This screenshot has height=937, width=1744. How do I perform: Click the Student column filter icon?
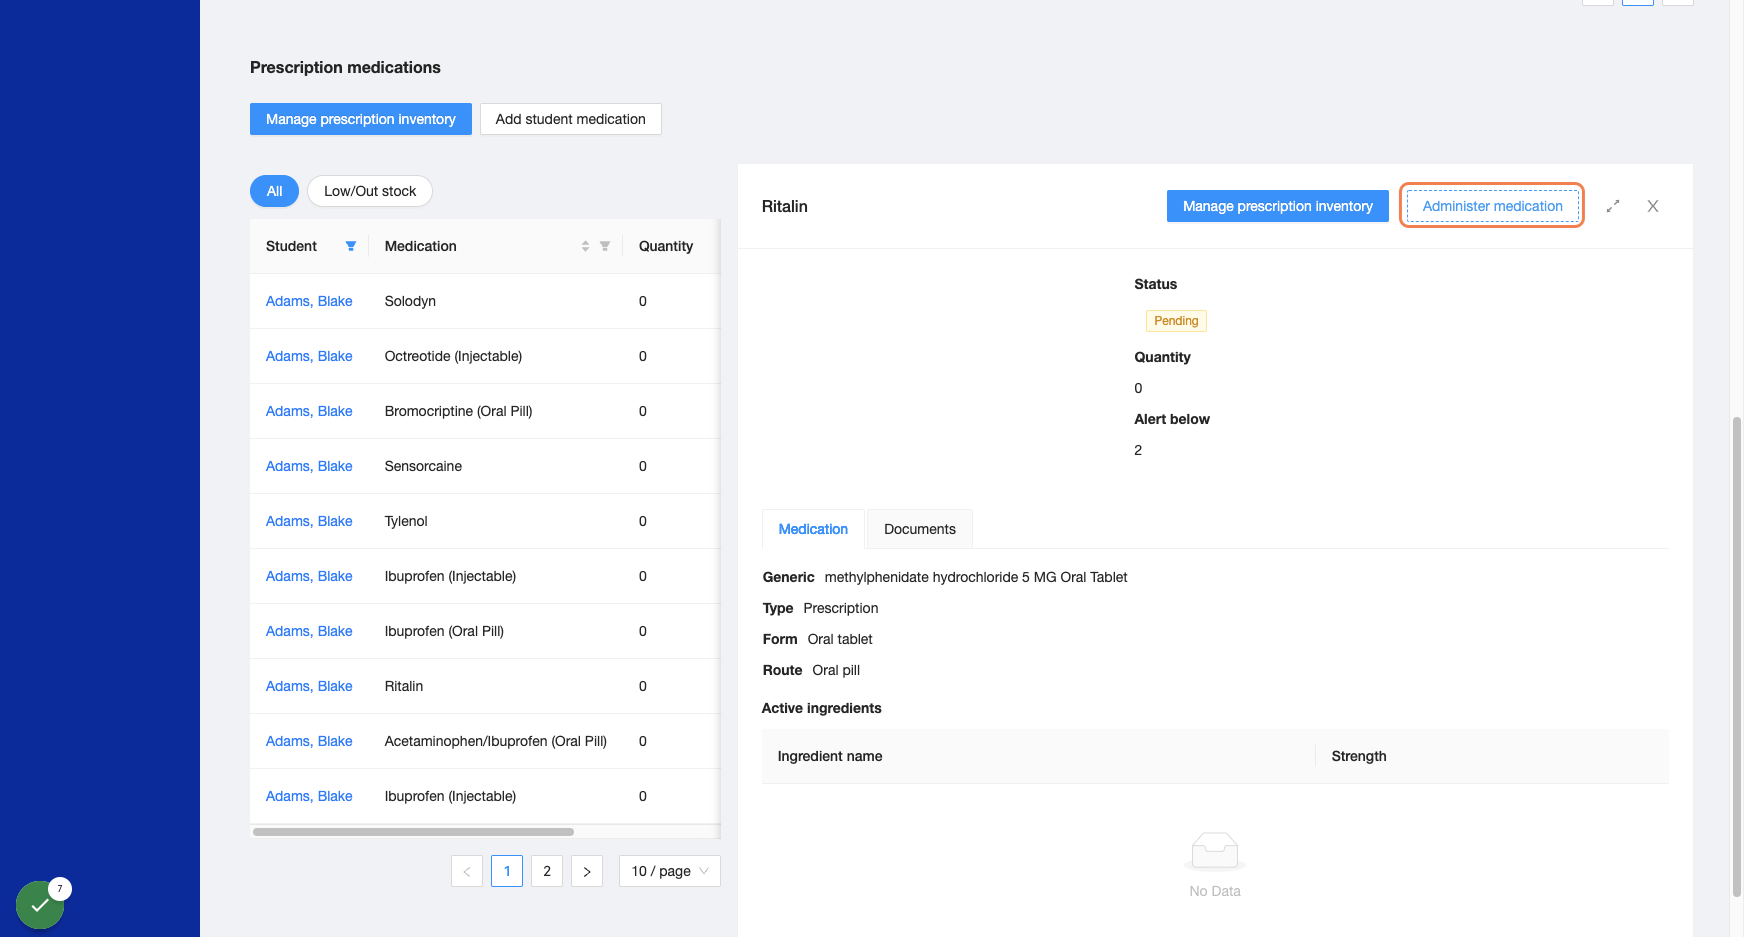[x=351, y=246]
